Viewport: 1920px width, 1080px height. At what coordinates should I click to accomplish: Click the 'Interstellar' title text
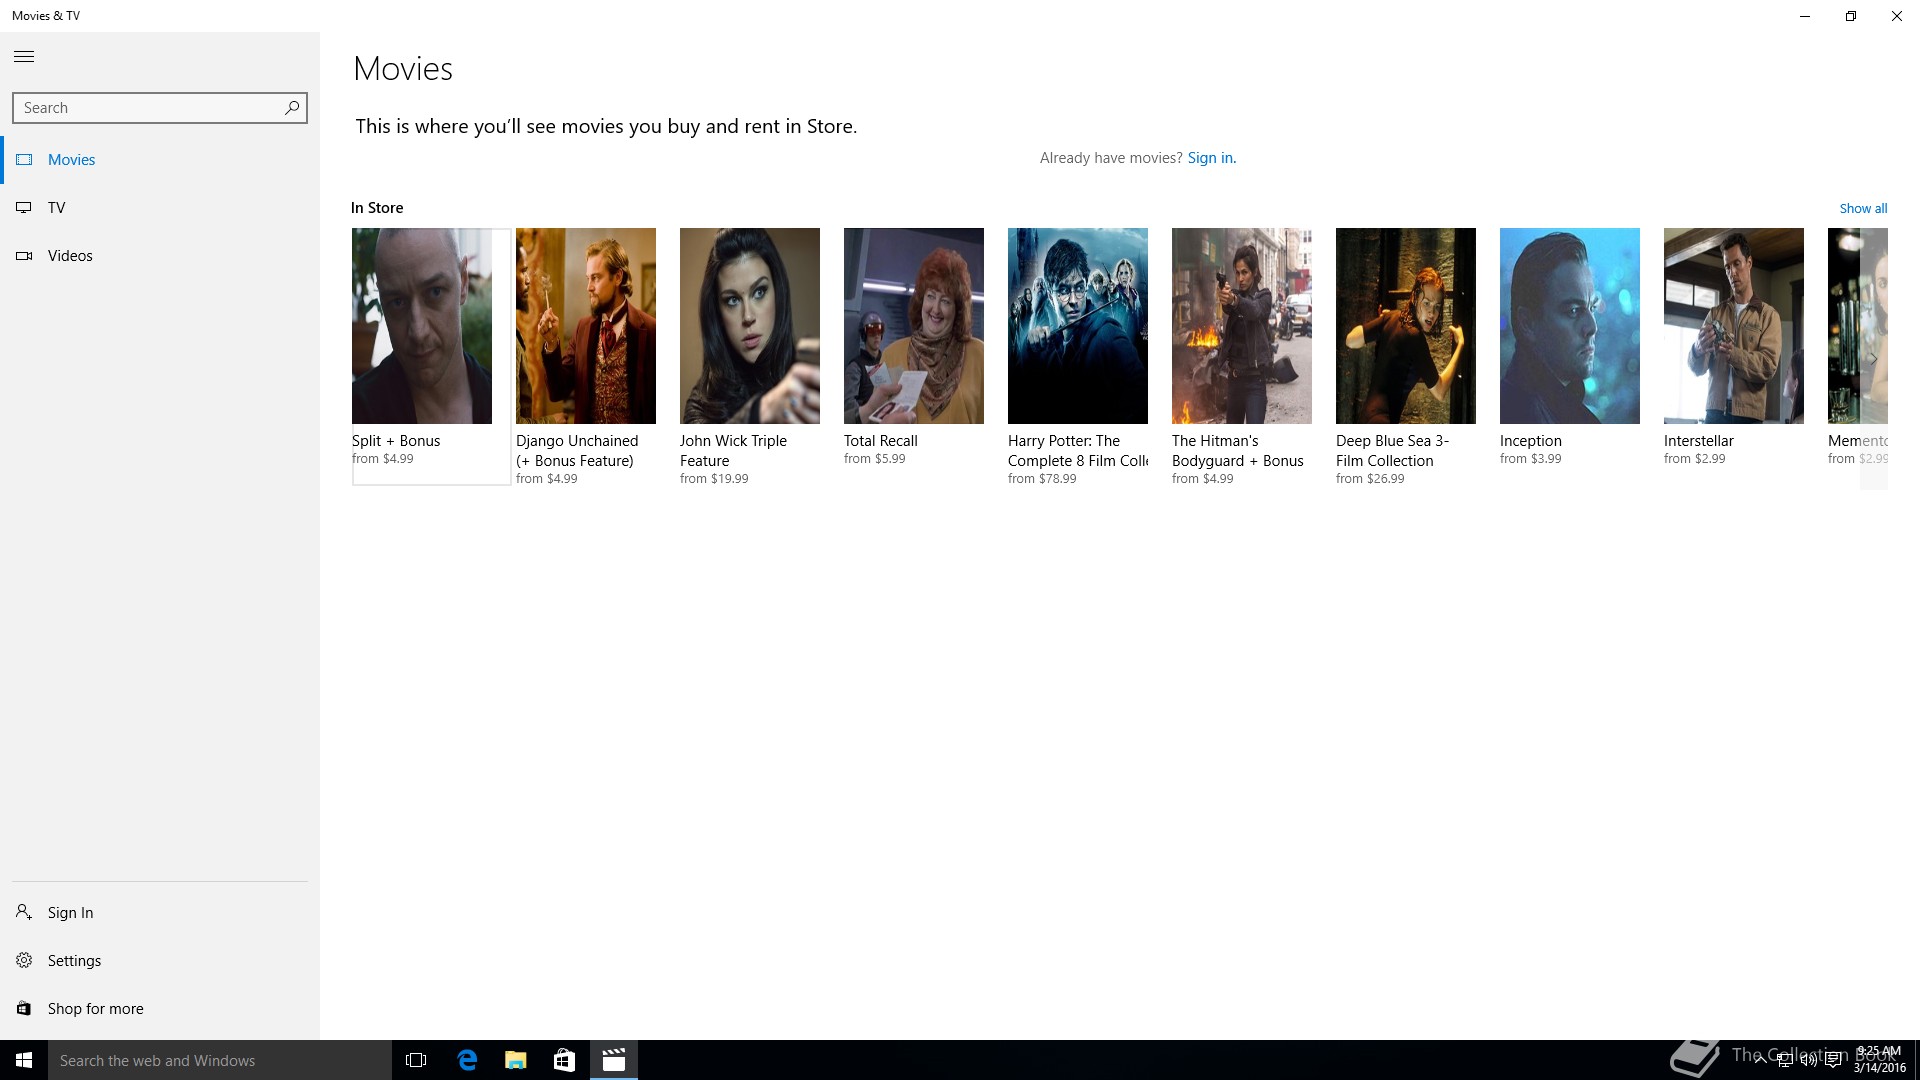(1698, 441)
